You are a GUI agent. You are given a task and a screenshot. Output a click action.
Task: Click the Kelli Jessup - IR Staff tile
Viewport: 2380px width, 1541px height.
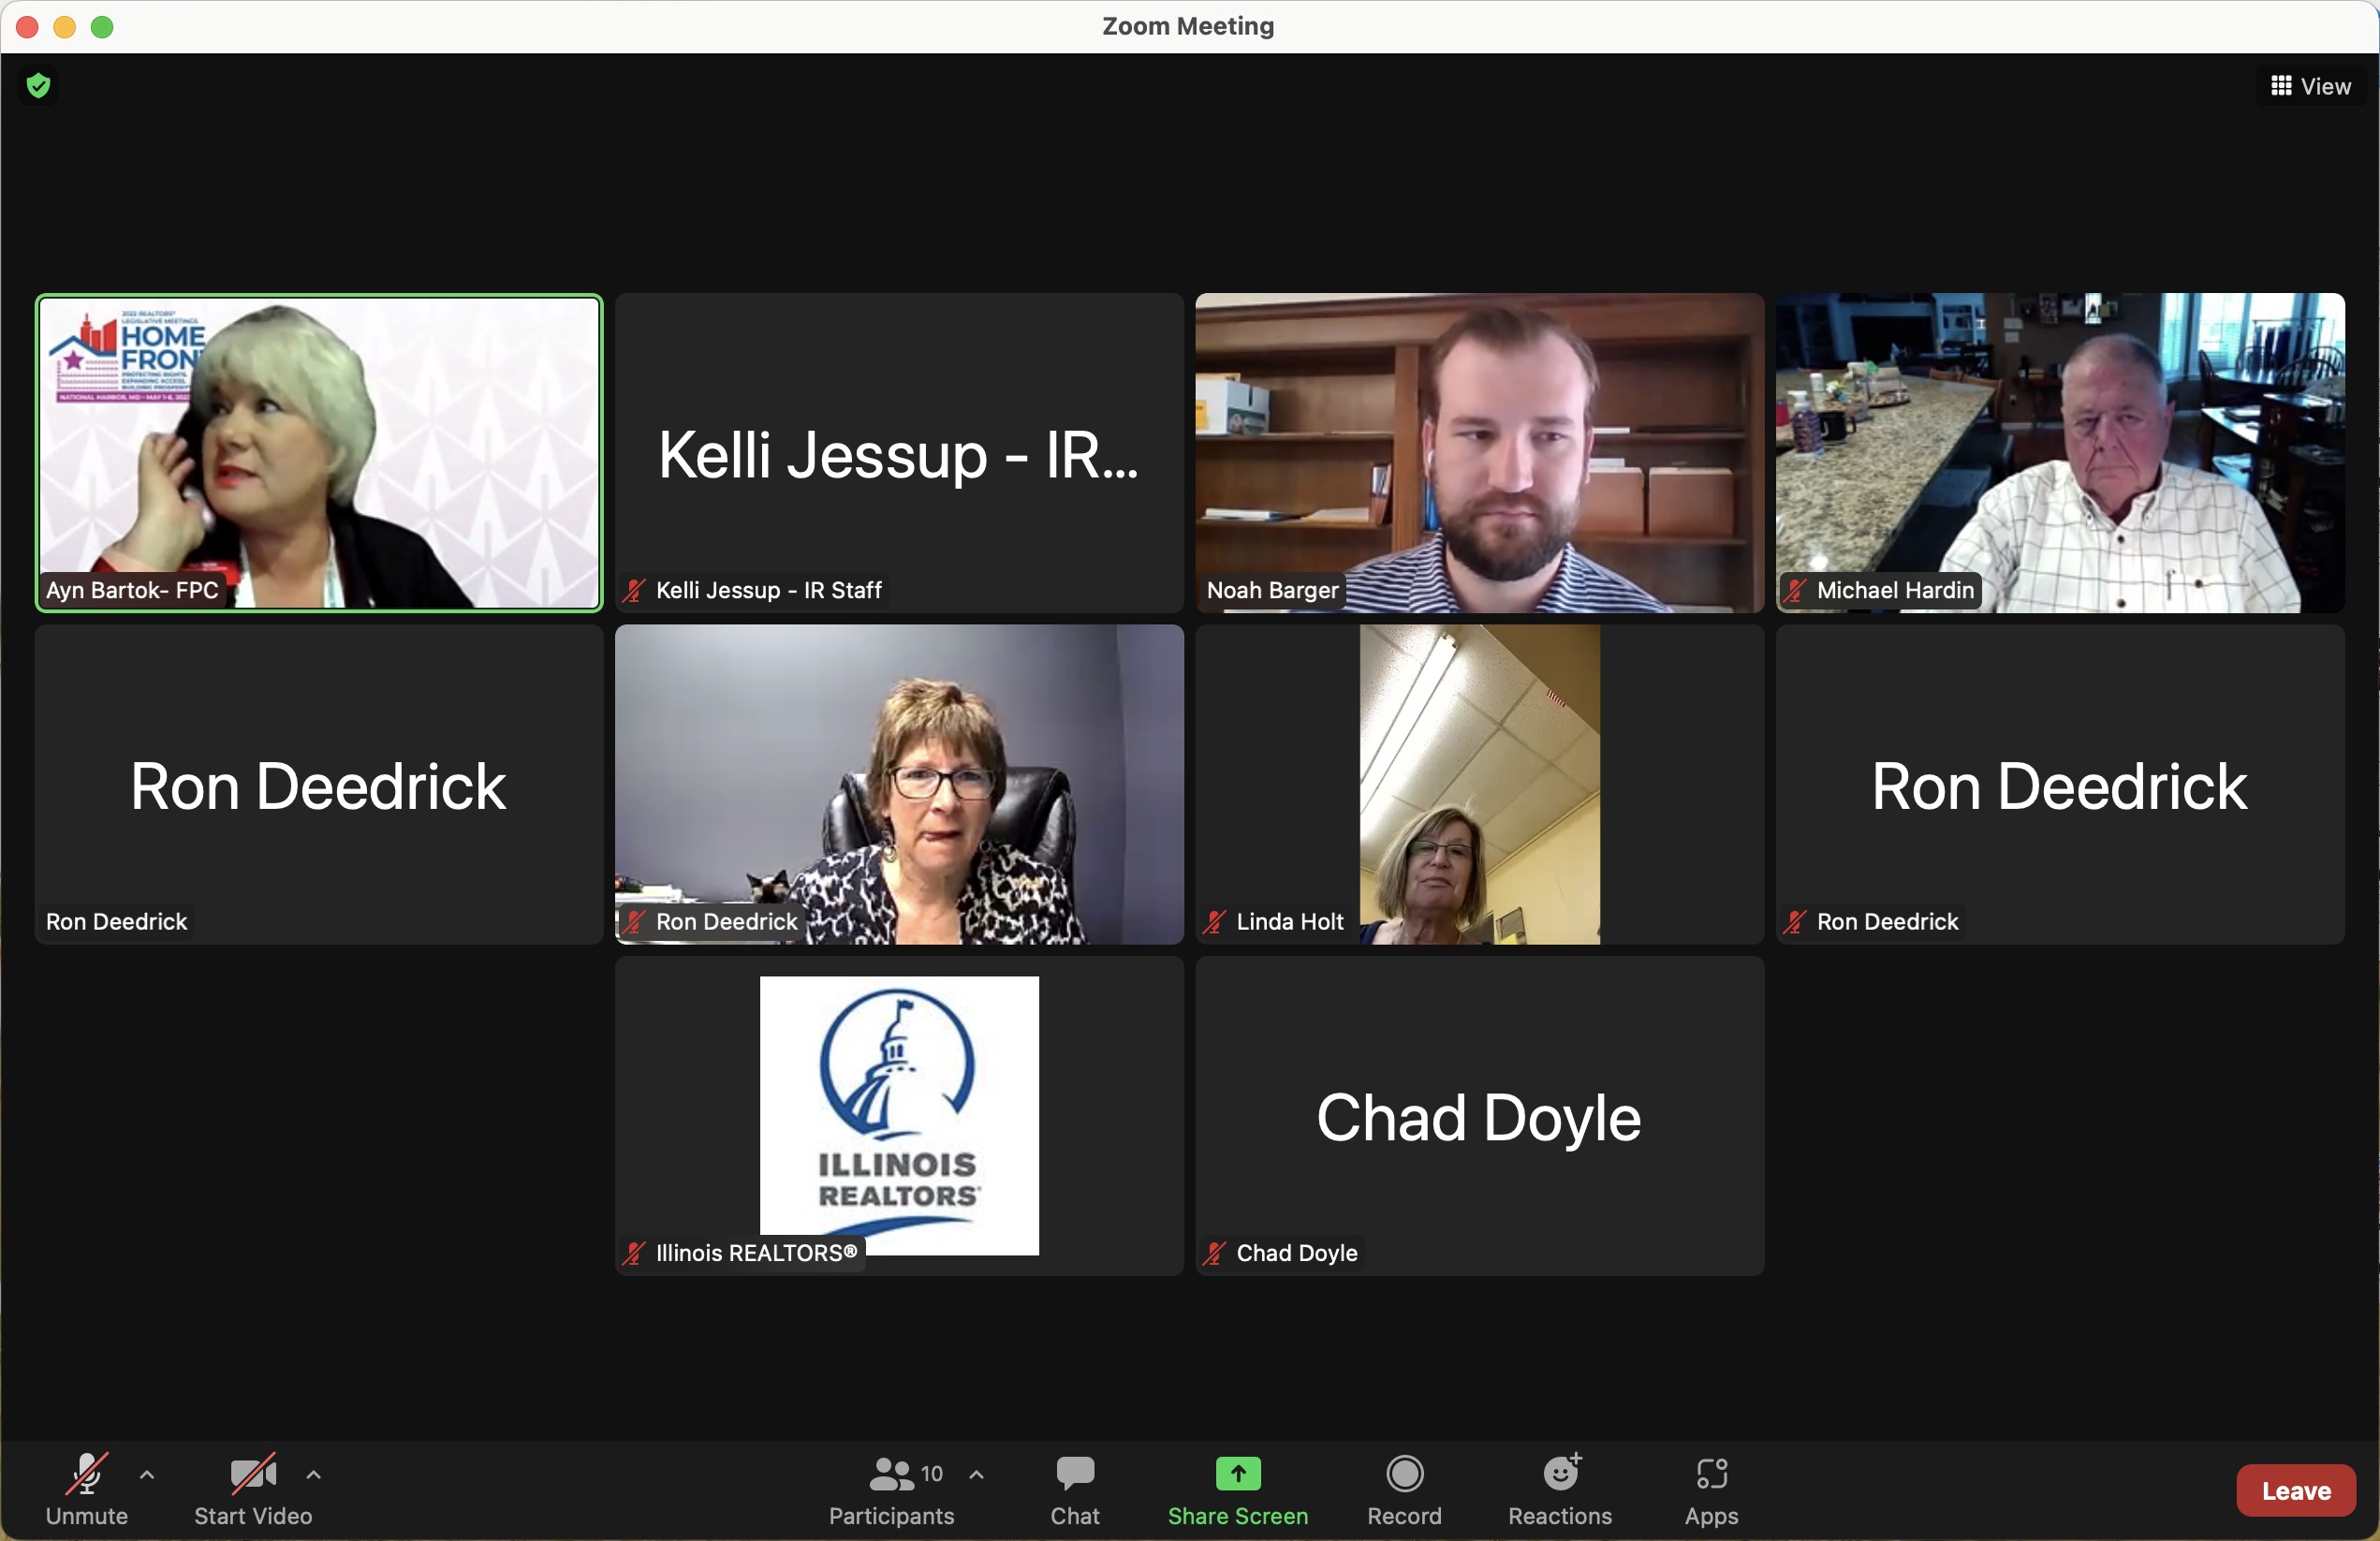(898, 452)
